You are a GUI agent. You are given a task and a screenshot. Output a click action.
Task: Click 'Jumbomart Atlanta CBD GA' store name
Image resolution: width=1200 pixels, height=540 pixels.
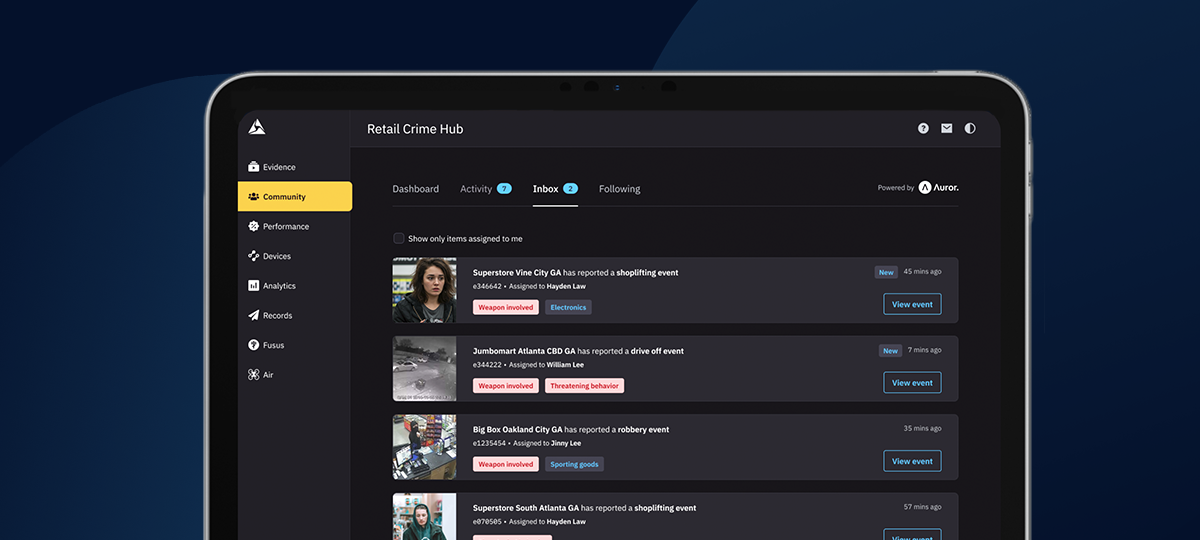[524, 351]
